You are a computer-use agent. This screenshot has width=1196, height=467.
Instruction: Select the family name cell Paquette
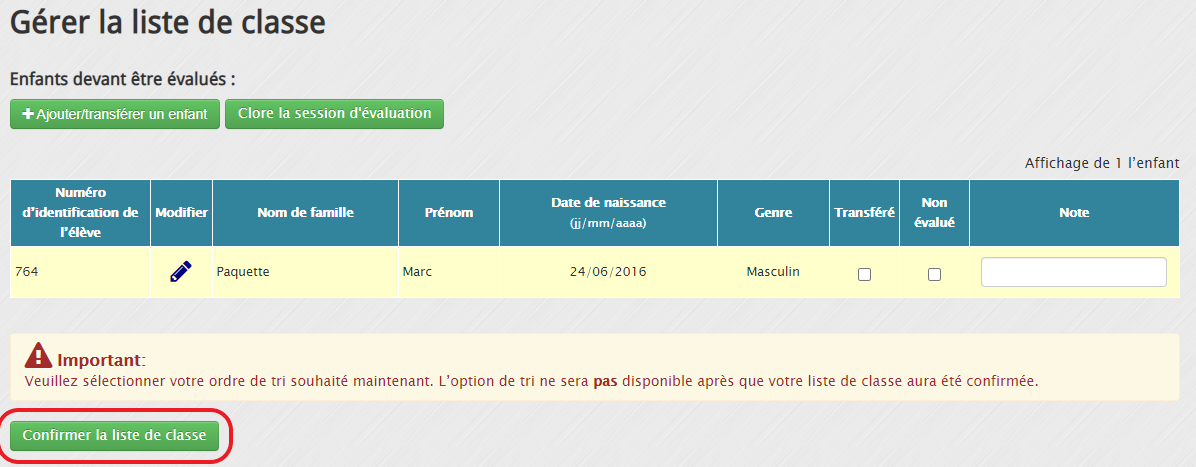pos(305,272)
